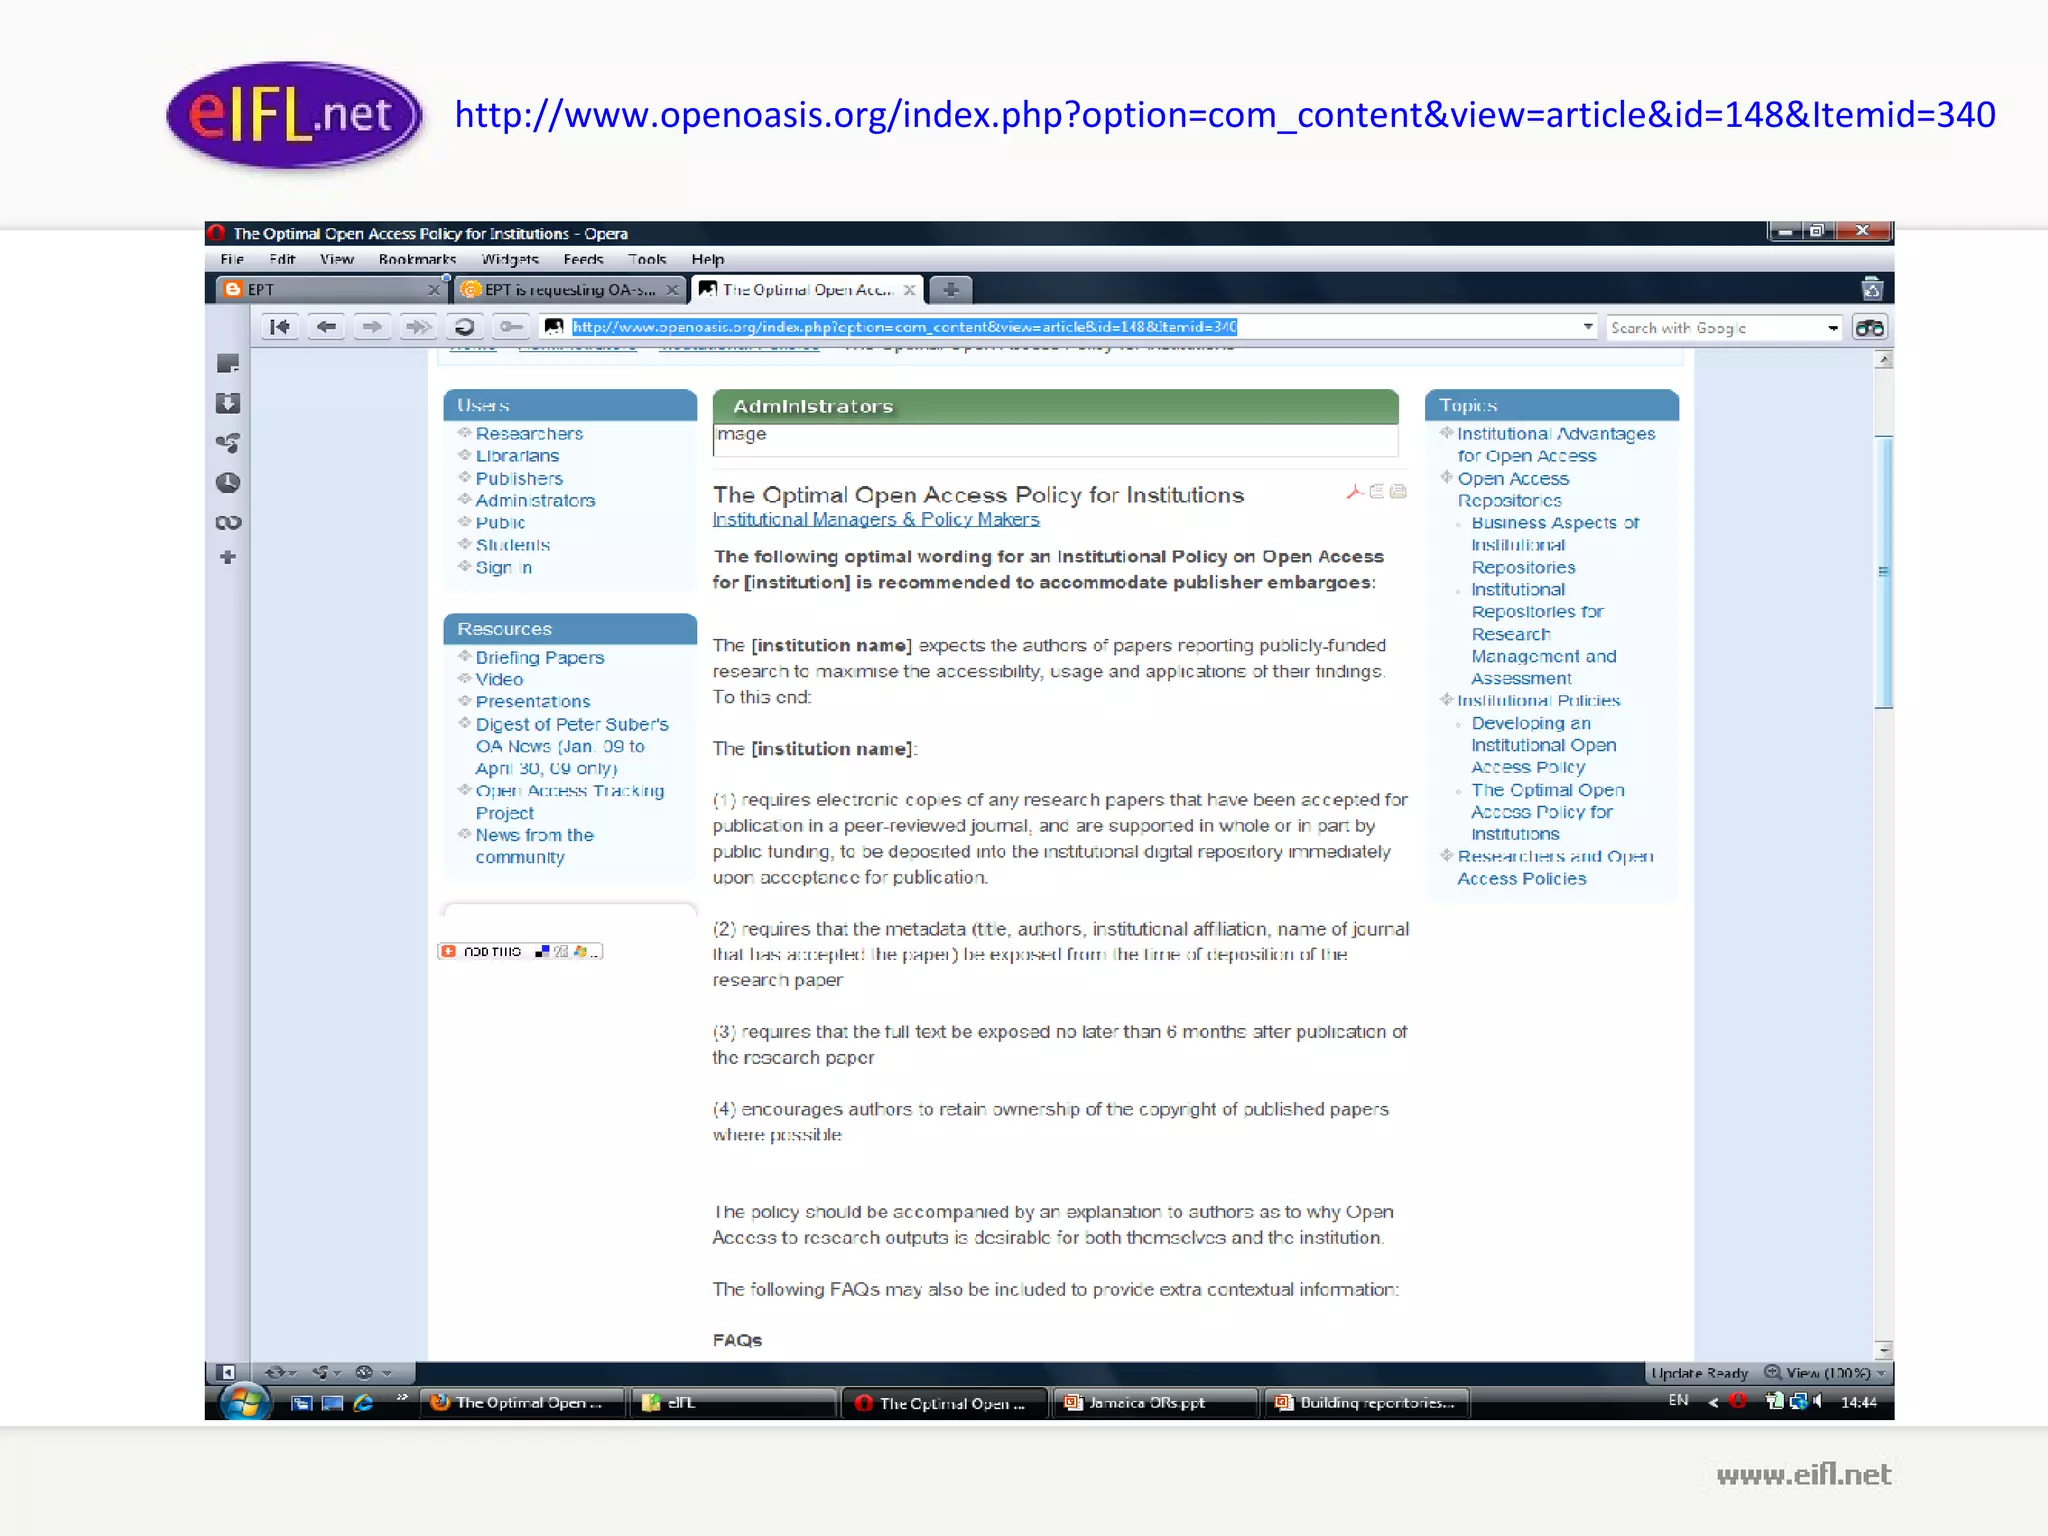Click the Researchers link
This screenshot has width=2048, height=1536.
pyautogui.click(x=529, y=433)
